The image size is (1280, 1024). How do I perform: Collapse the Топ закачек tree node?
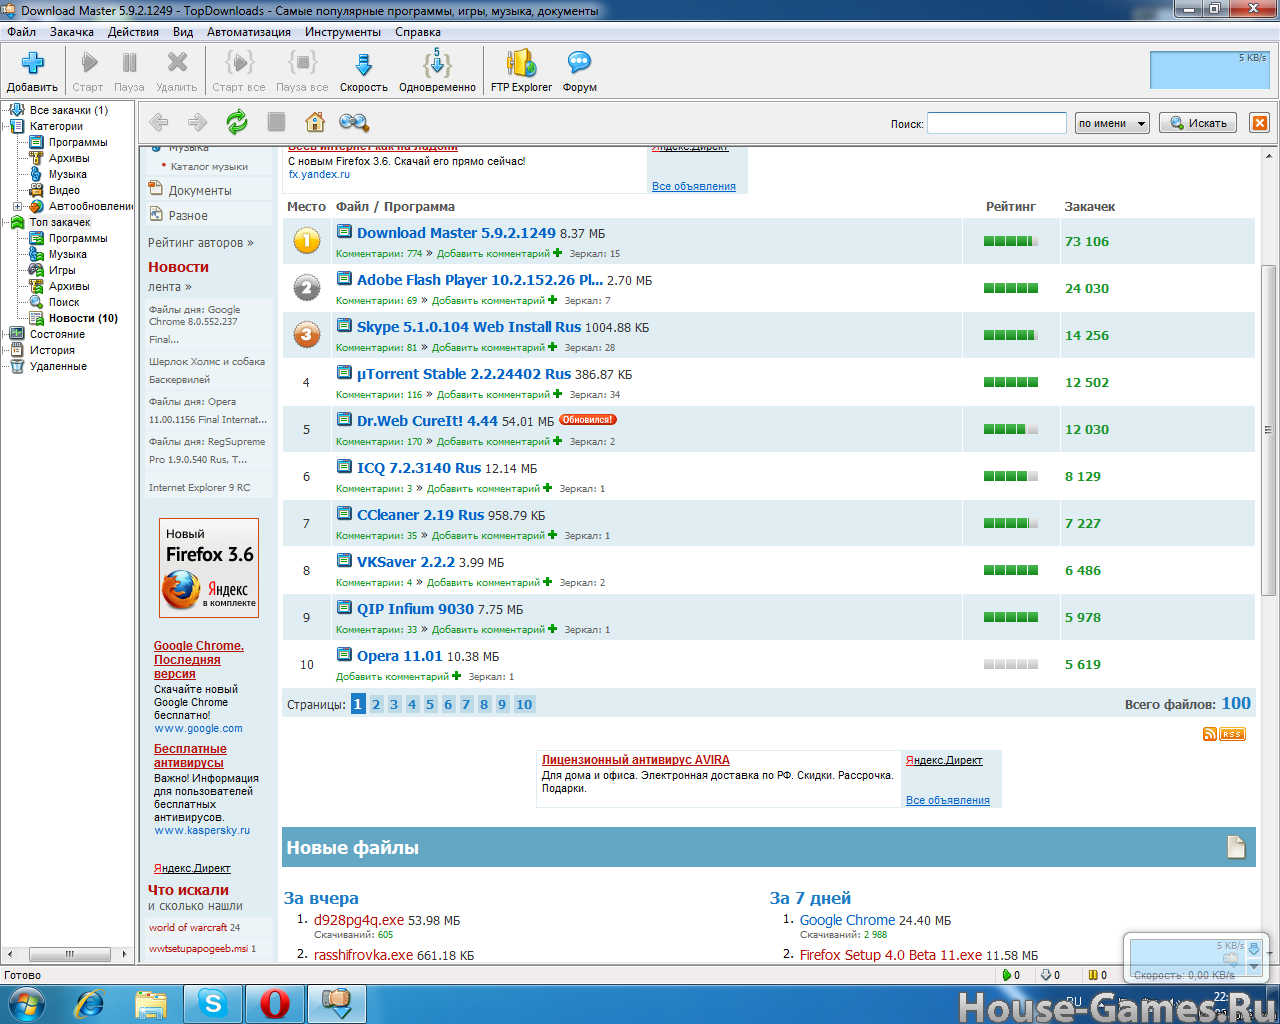[5, 222]
